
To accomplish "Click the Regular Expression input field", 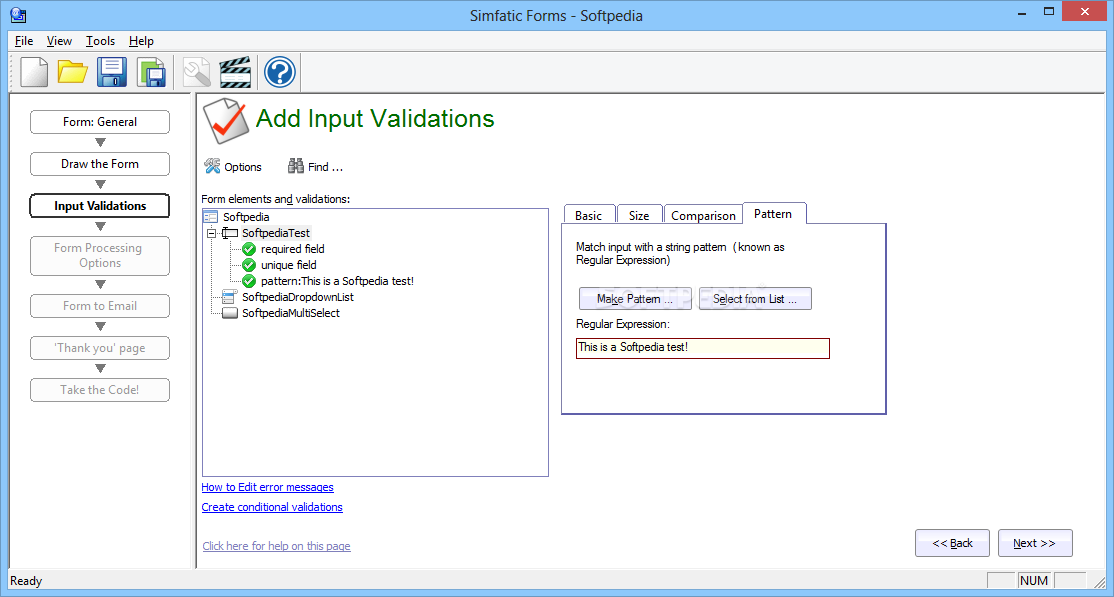I will coord(703,348).
